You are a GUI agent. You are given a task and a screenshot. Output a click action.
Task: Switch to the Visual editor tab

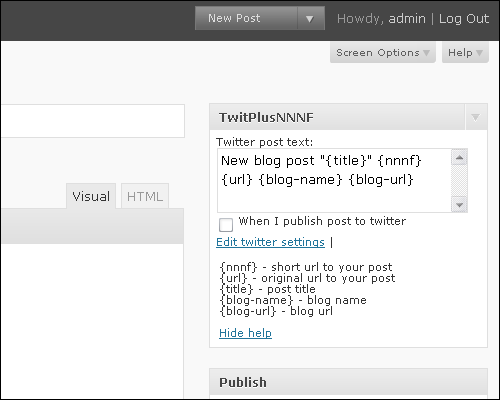click(91, 196)
